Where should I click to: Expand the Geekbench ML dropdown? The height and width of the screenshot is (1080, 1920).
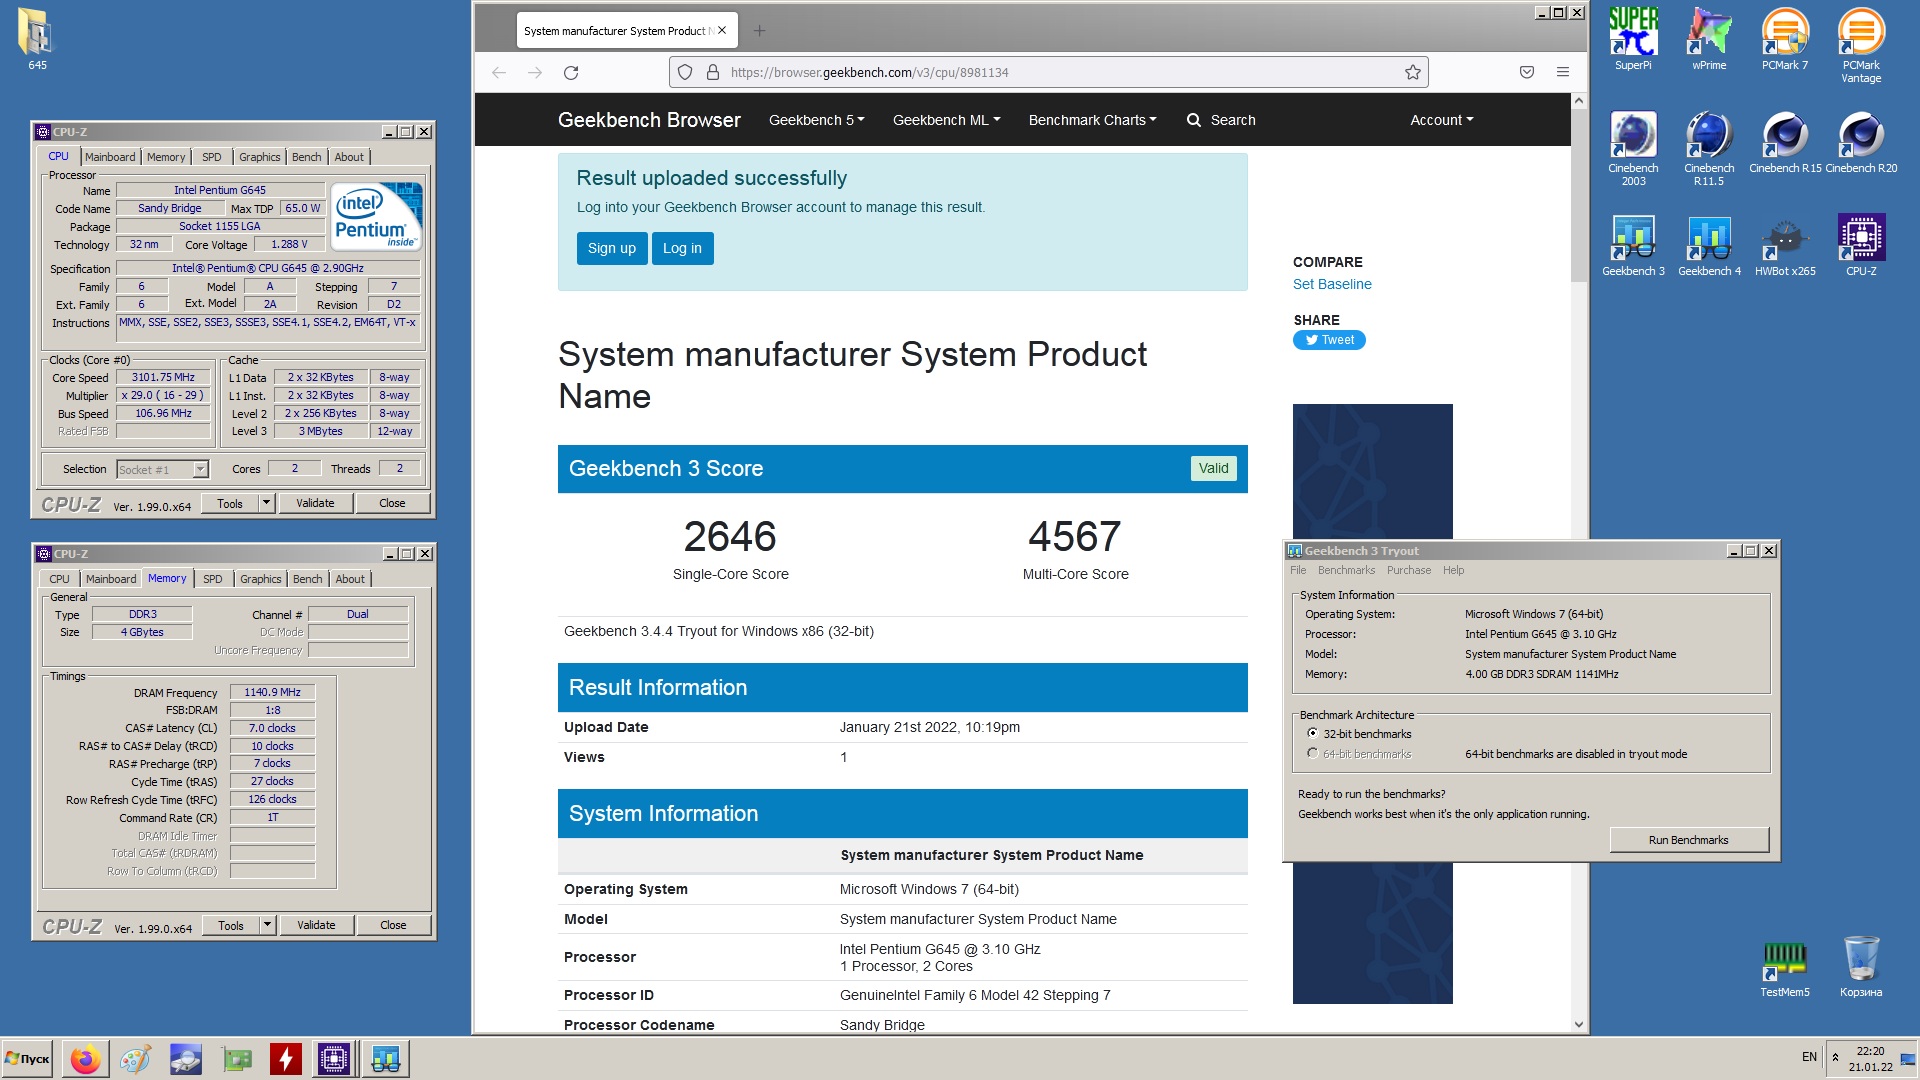pyautogui.click(x=946, y=120)
